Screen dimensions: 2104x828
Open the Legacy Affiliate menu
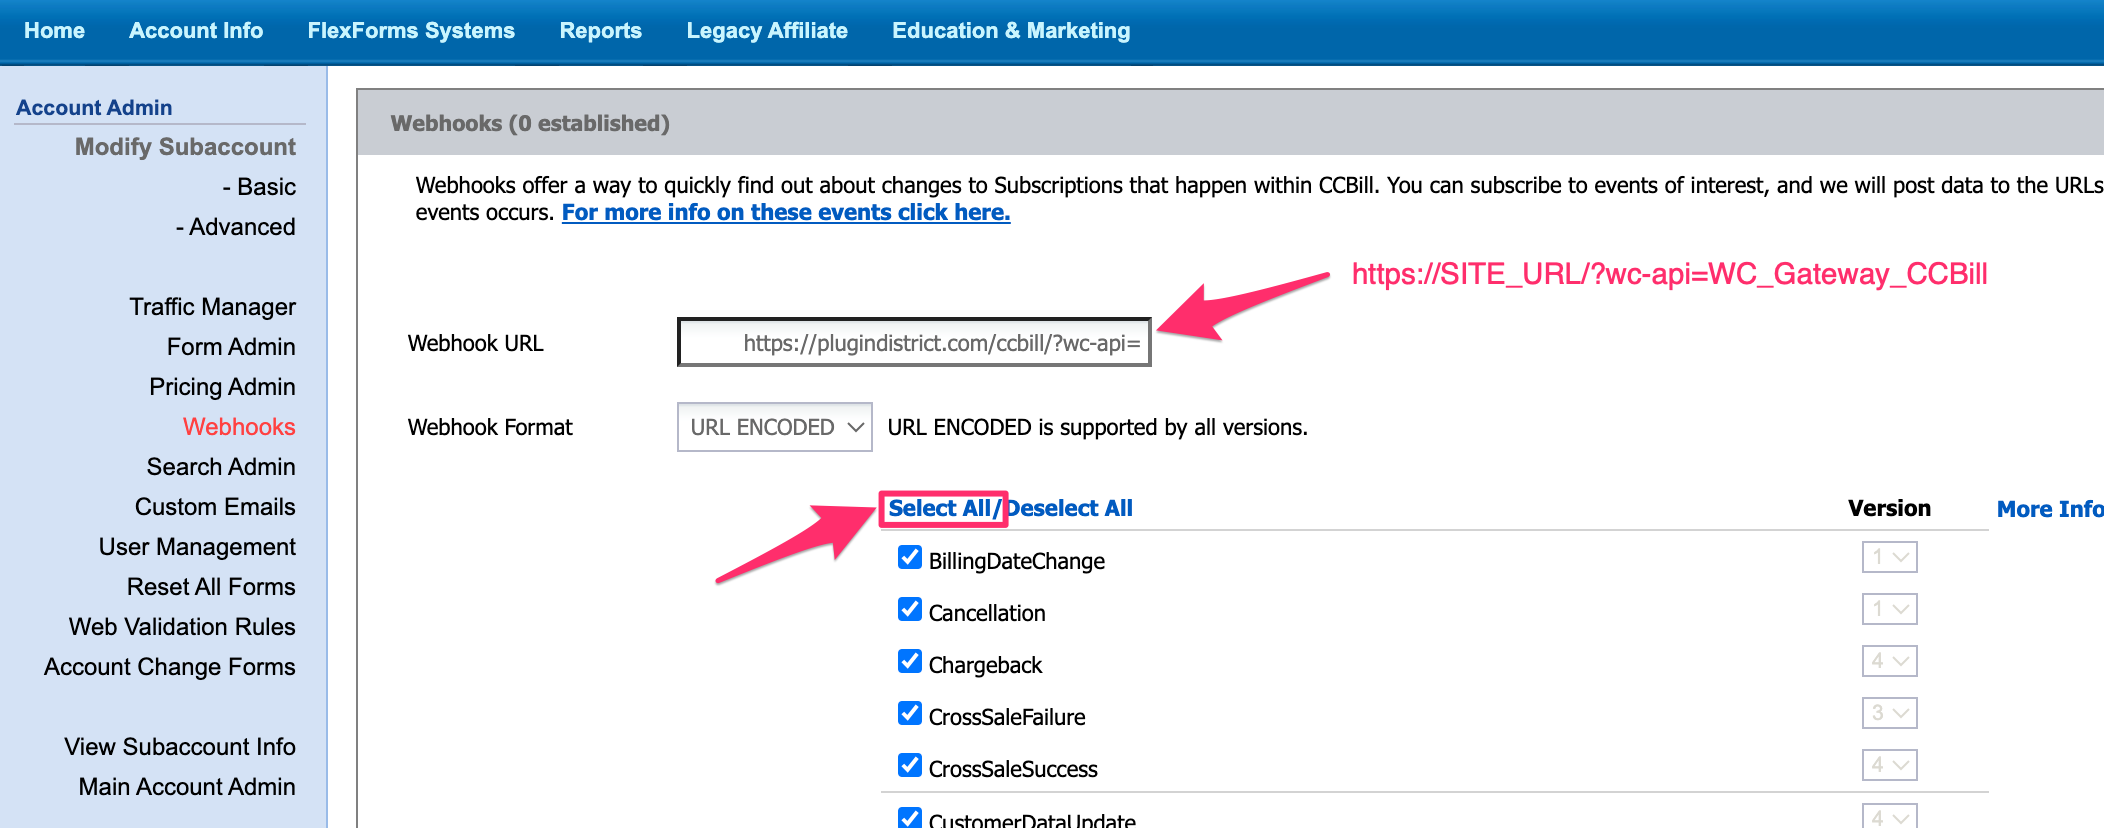coord(767,31)
